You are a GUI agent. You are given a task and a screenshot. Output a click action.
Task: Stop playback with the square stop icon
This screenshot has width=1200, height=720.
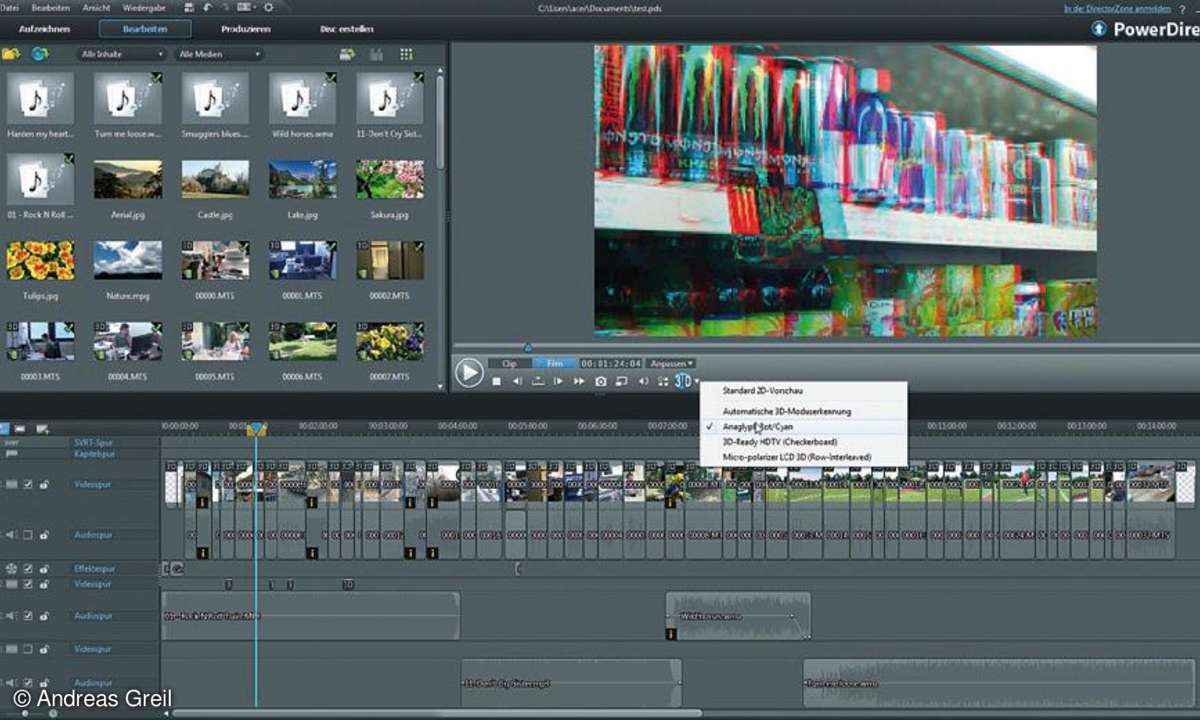(496, 381)
